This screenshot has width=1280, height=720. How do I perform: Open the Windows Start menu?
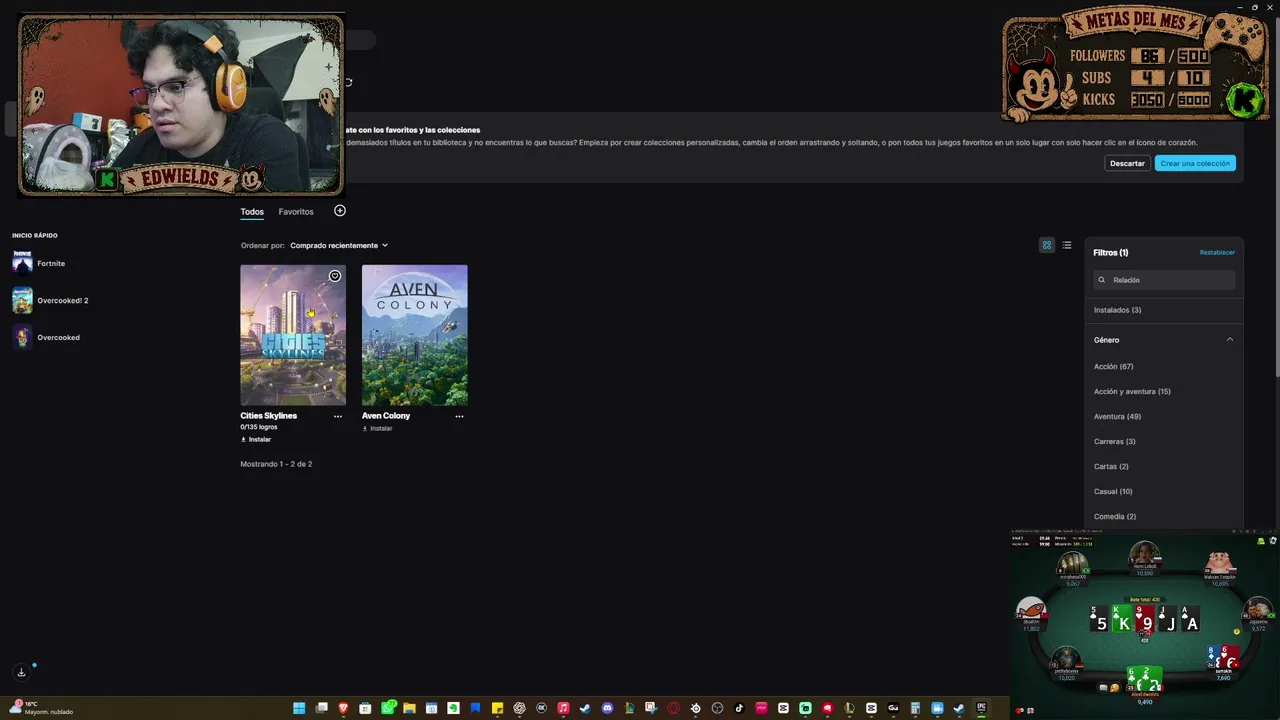tap(299, 708)
